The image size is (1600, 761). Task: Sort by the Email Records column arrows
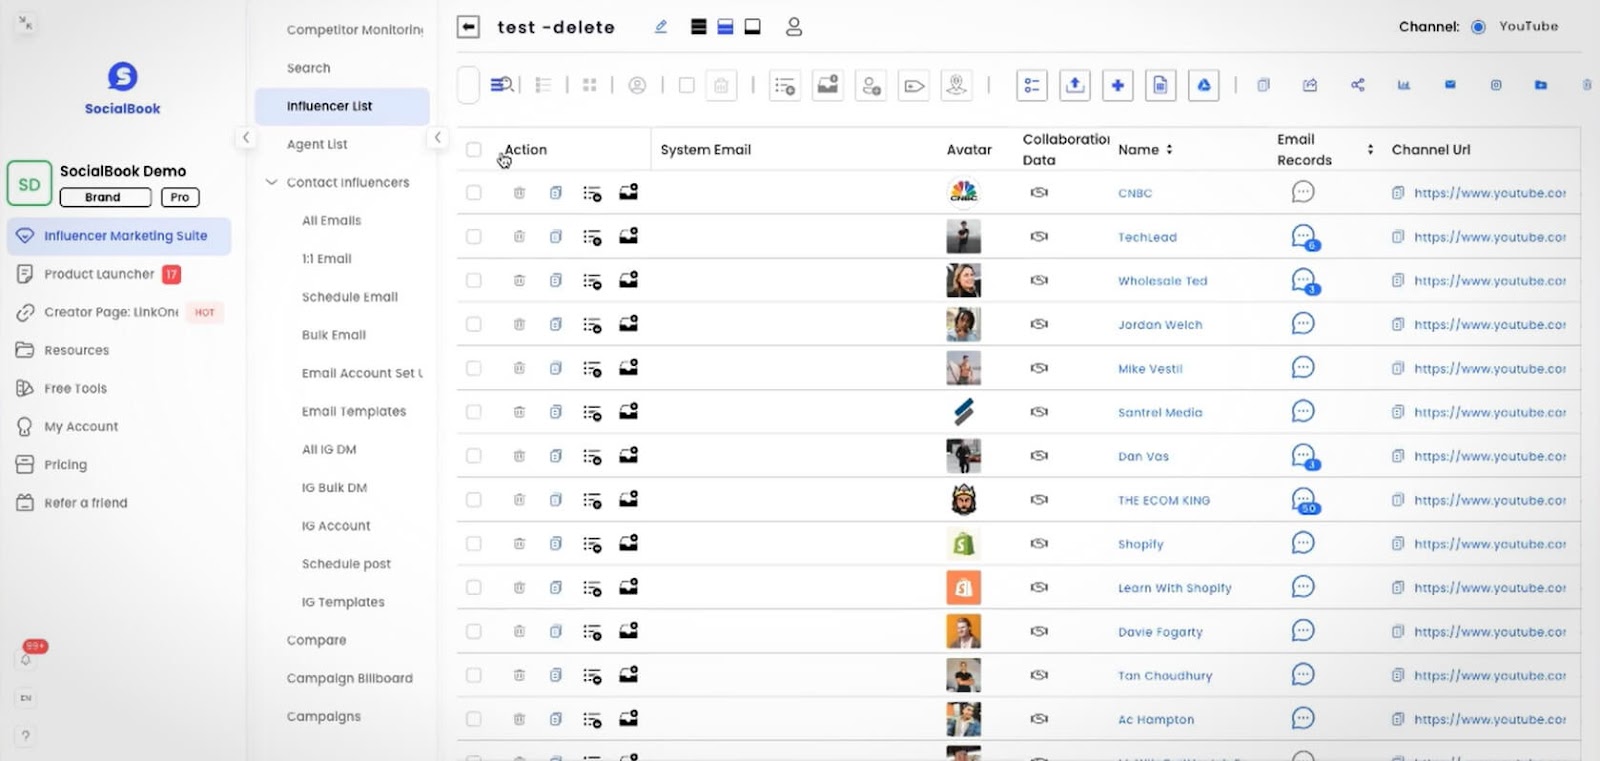(1370, 150)
